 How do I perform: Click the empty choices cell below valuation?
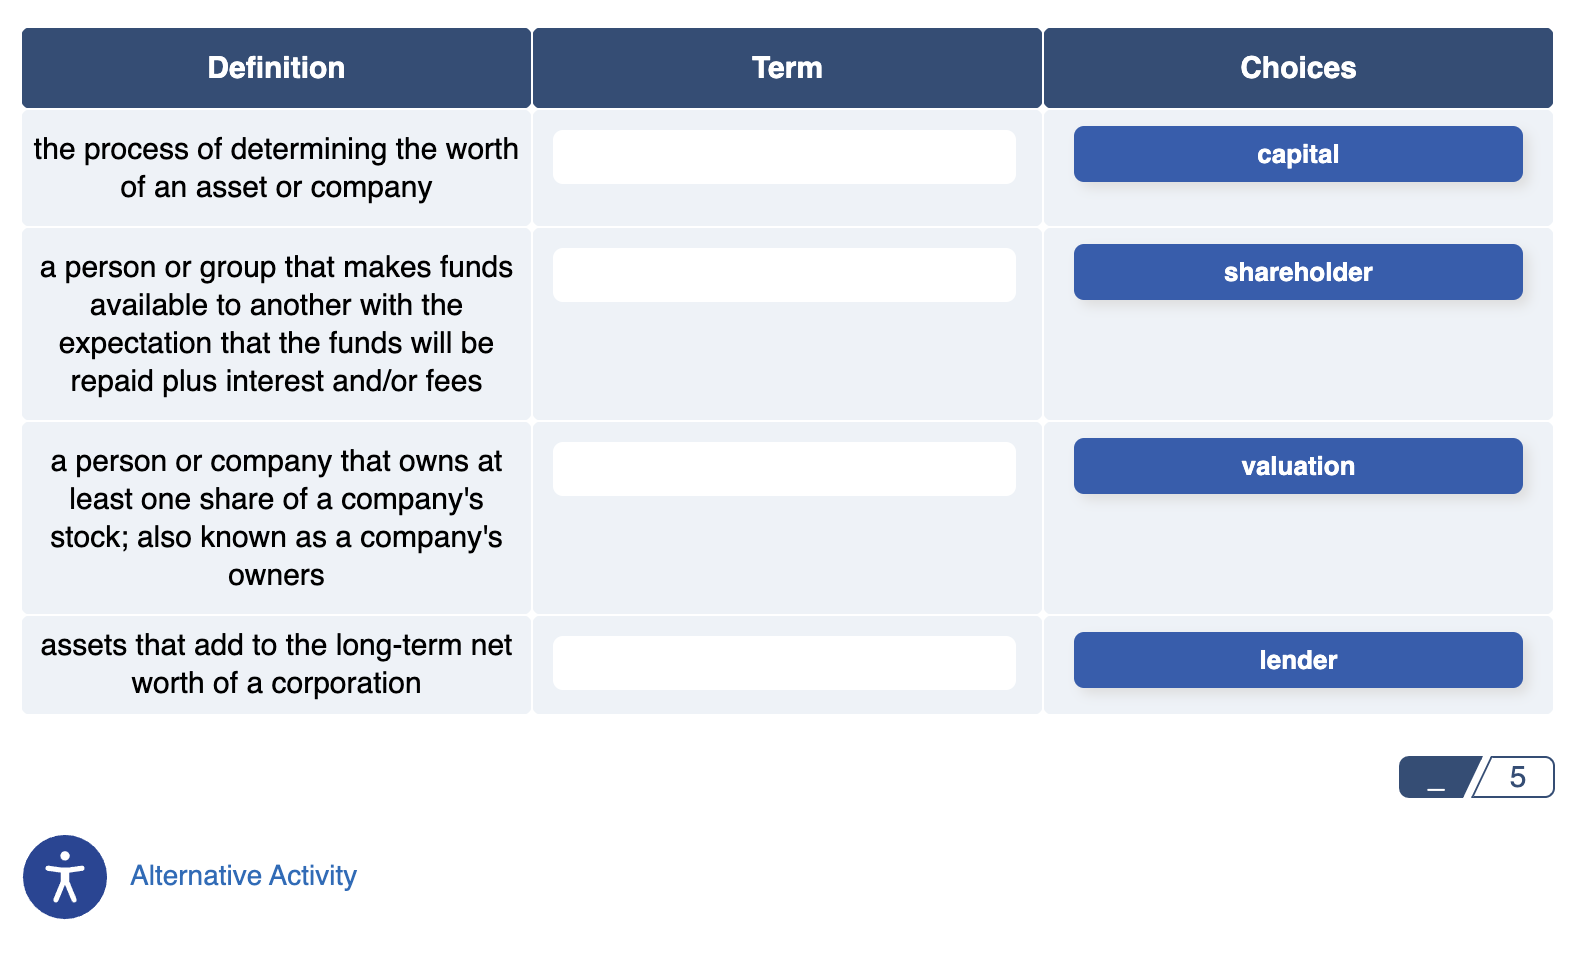point(1298,555)
